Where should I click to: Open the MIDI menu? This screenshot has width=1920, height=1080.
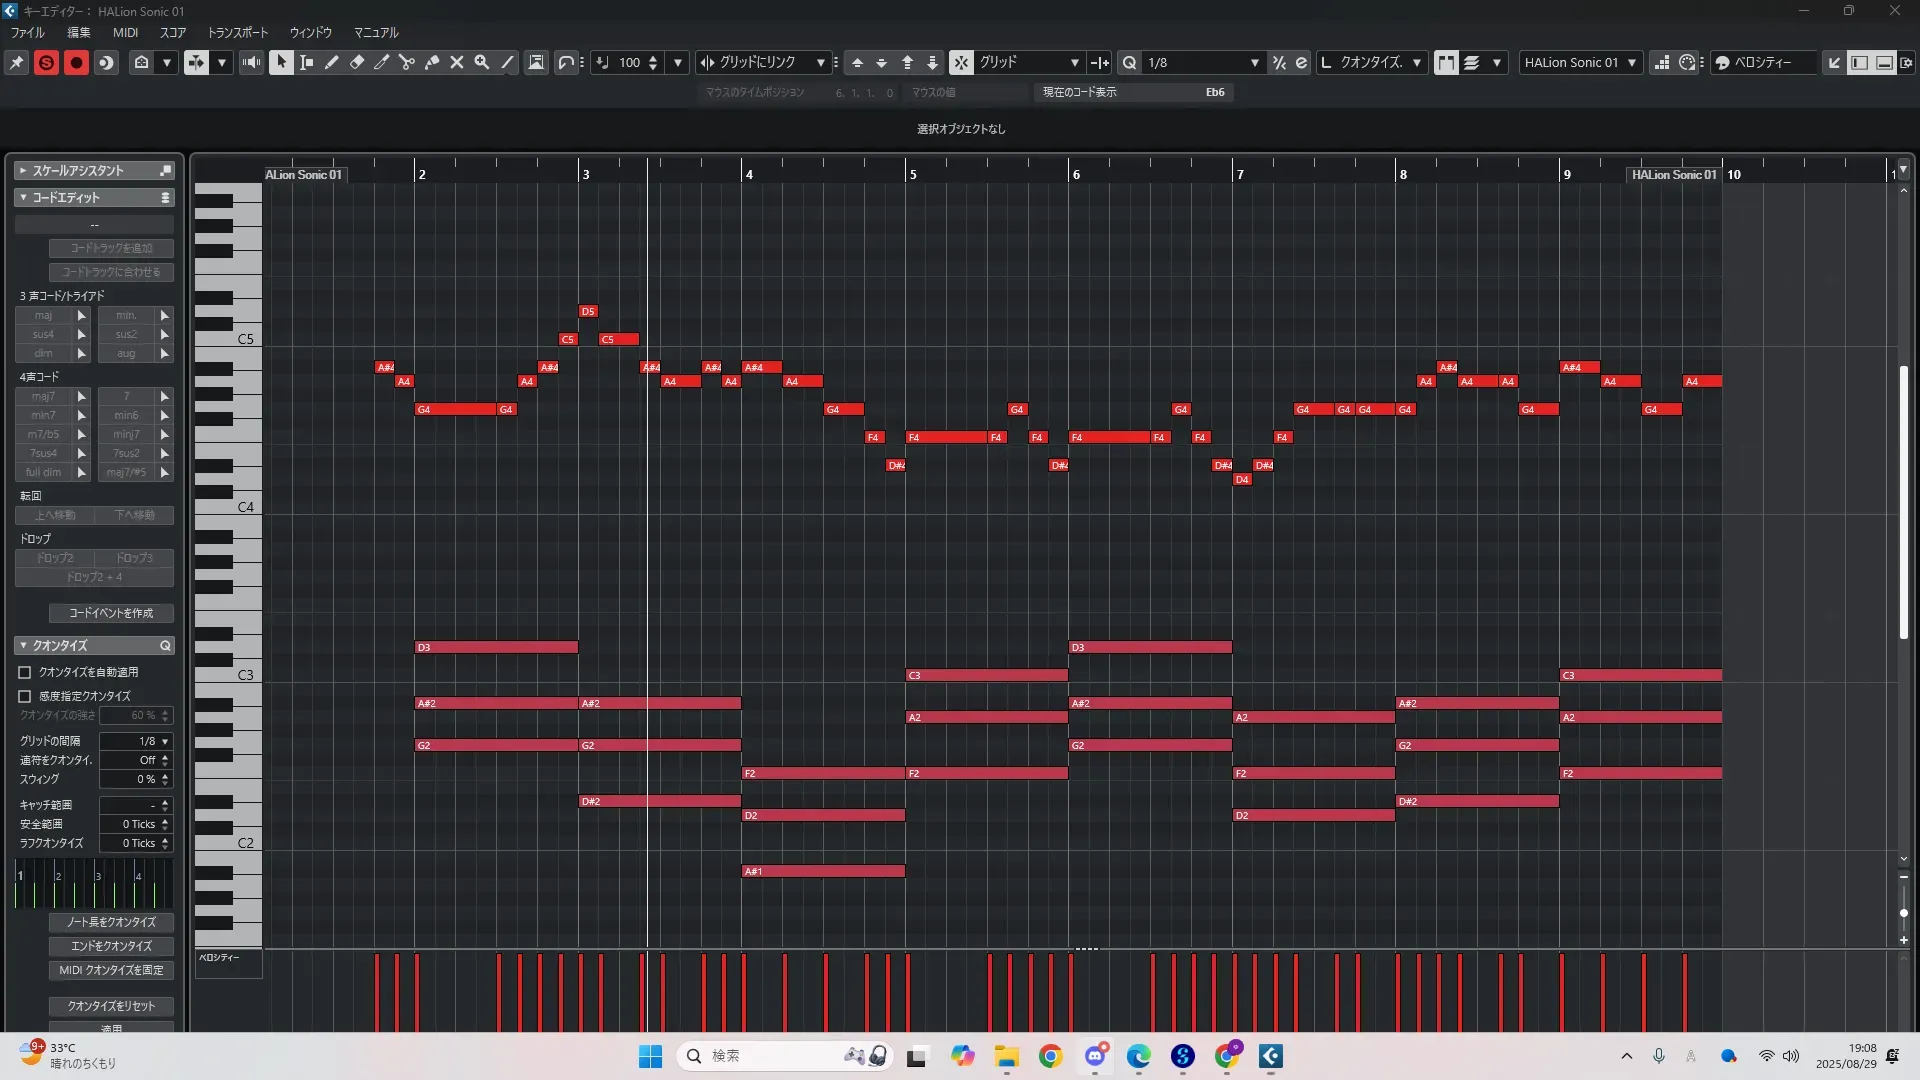click(125, 32)
